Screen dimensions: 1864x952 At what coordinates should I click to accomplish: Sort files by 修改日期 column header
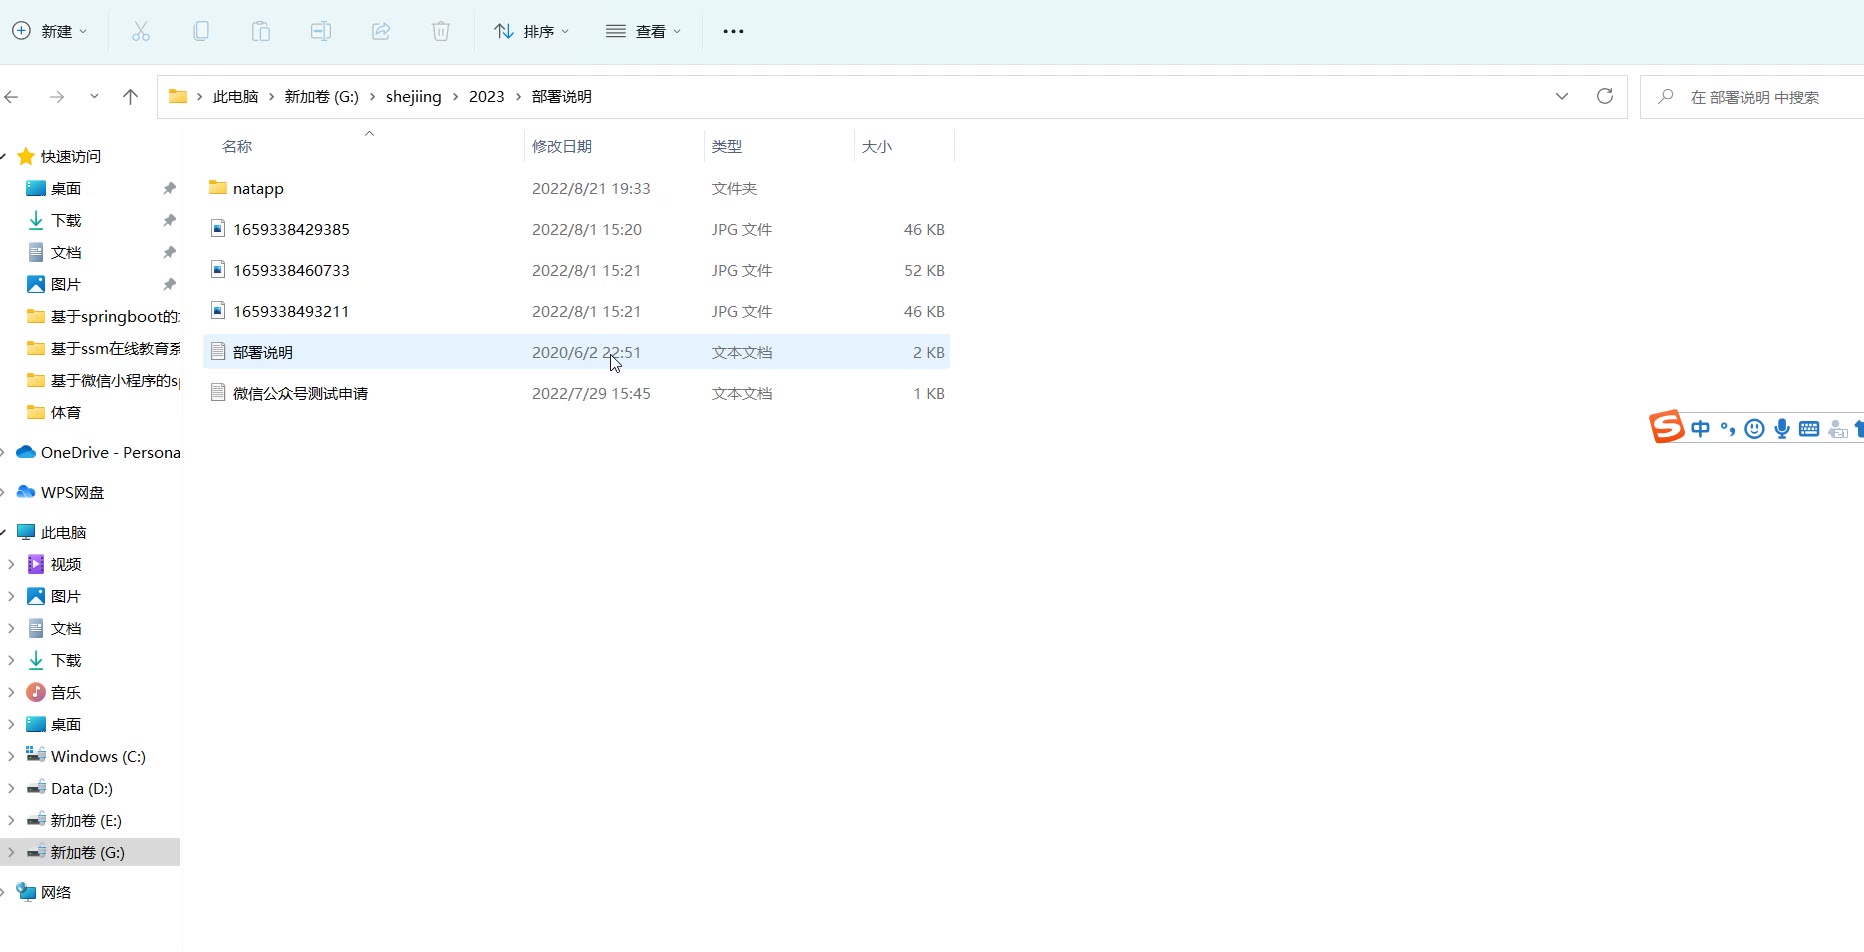coord(562,147)
